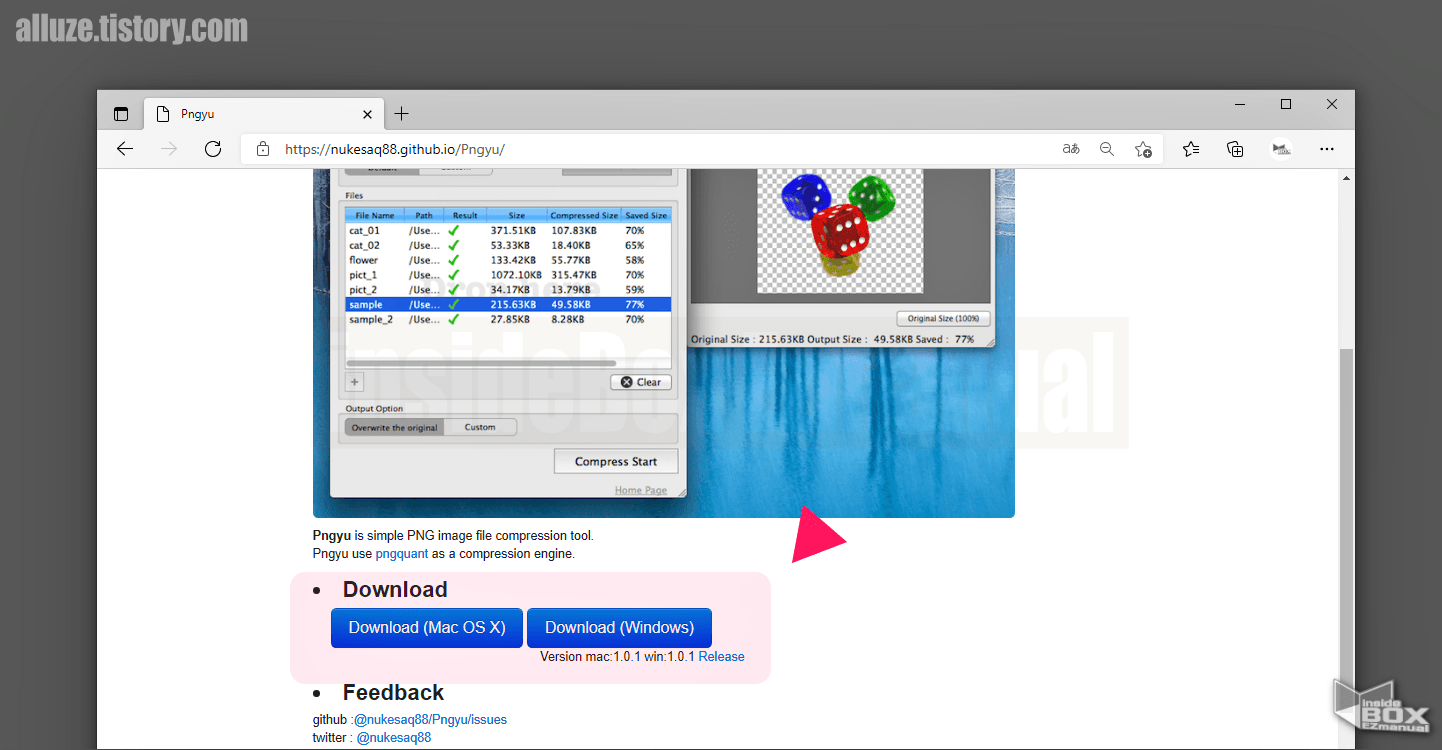The height and width of the screenshot is (750, 1442).
Task: Click the Feedback heading text
Action: click(393, 693)
